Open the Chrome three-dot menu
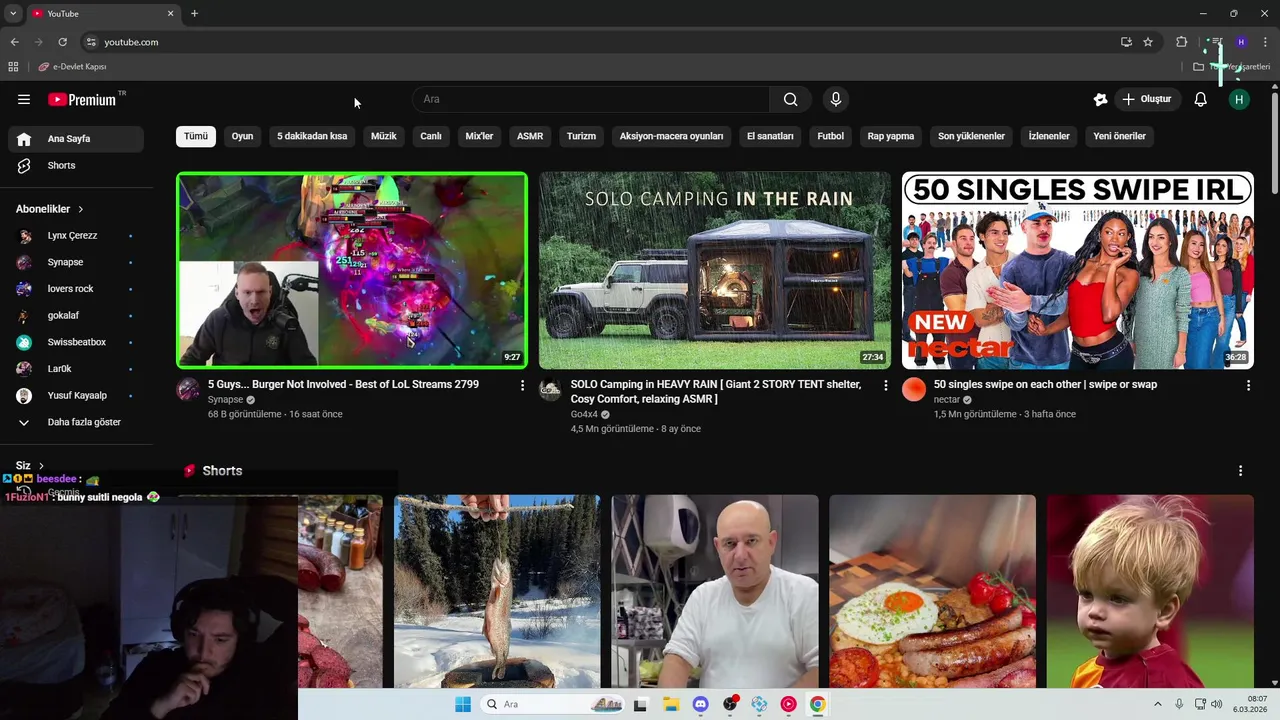 click(x=1265, y=42)
